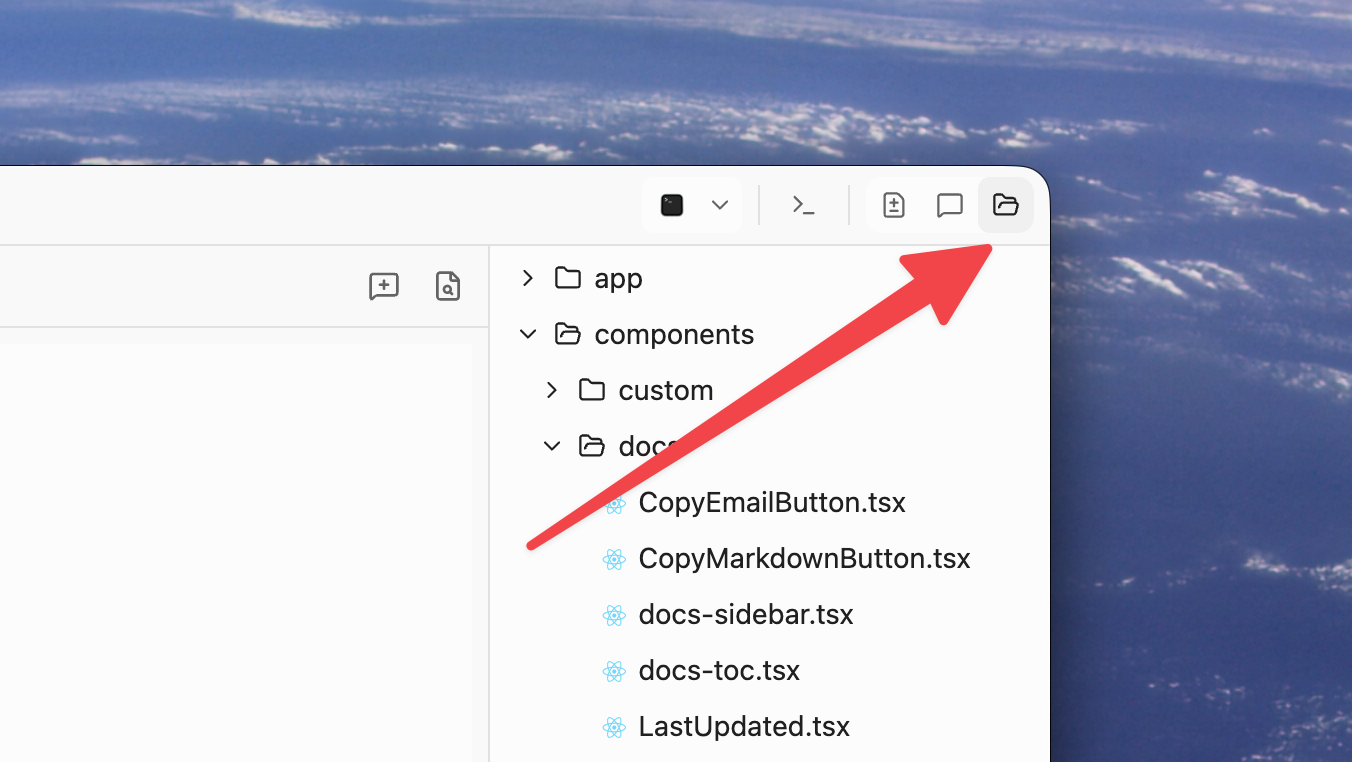Expand the app folder chevron
Image resolution: width=1352 pixels, height=762 pixels.
click(x=528, y=278)
